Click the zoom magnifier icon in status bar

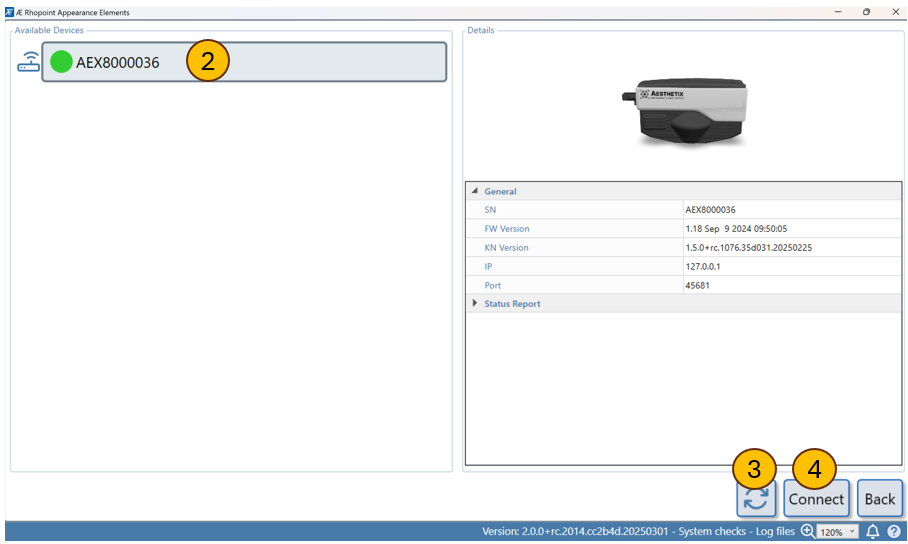[x=807, y=532]
